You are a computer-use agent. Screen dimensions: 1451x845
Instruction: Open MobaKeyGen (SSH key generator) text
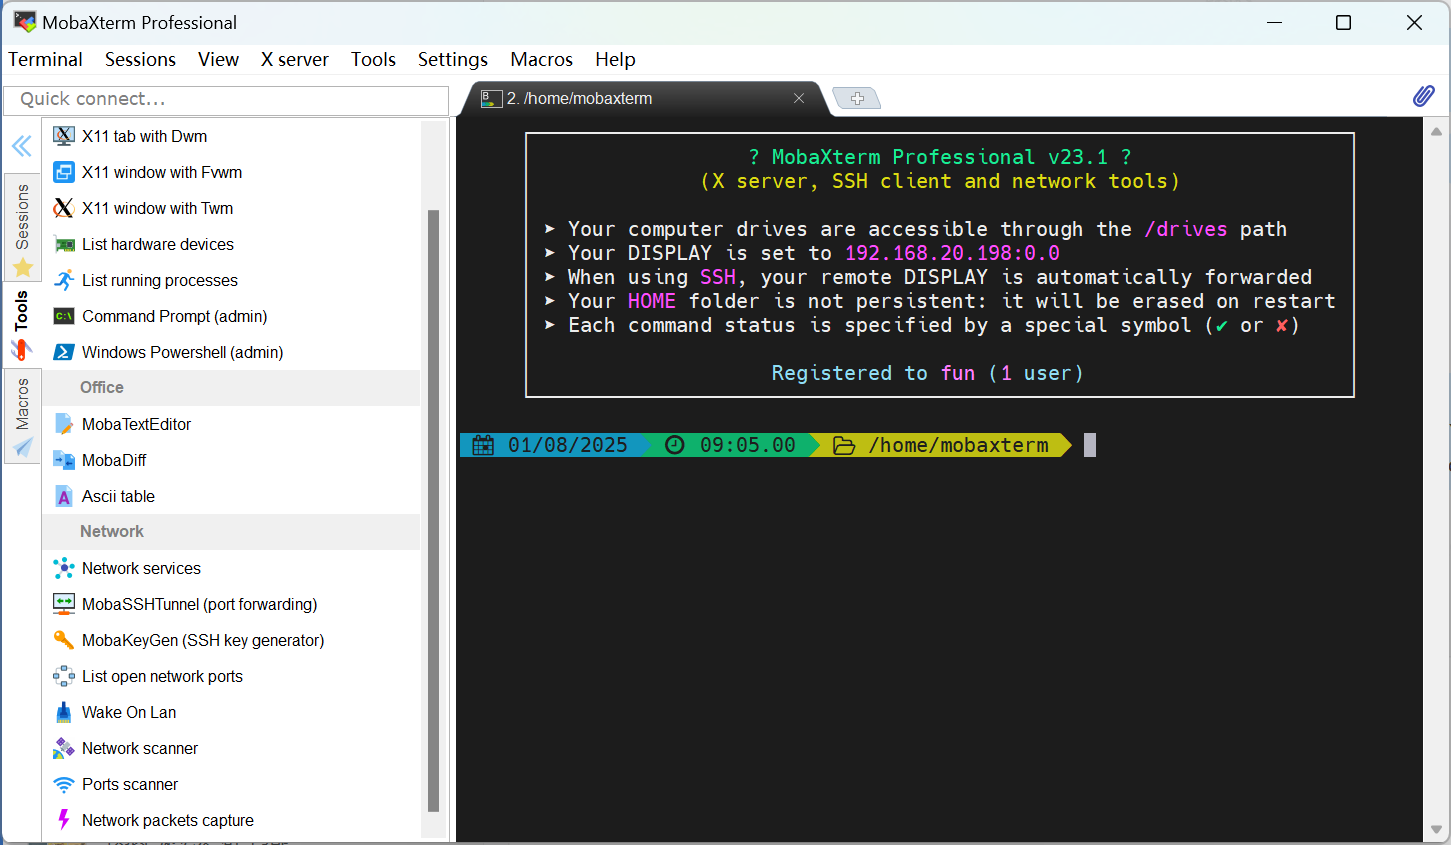tap(203, 640)
